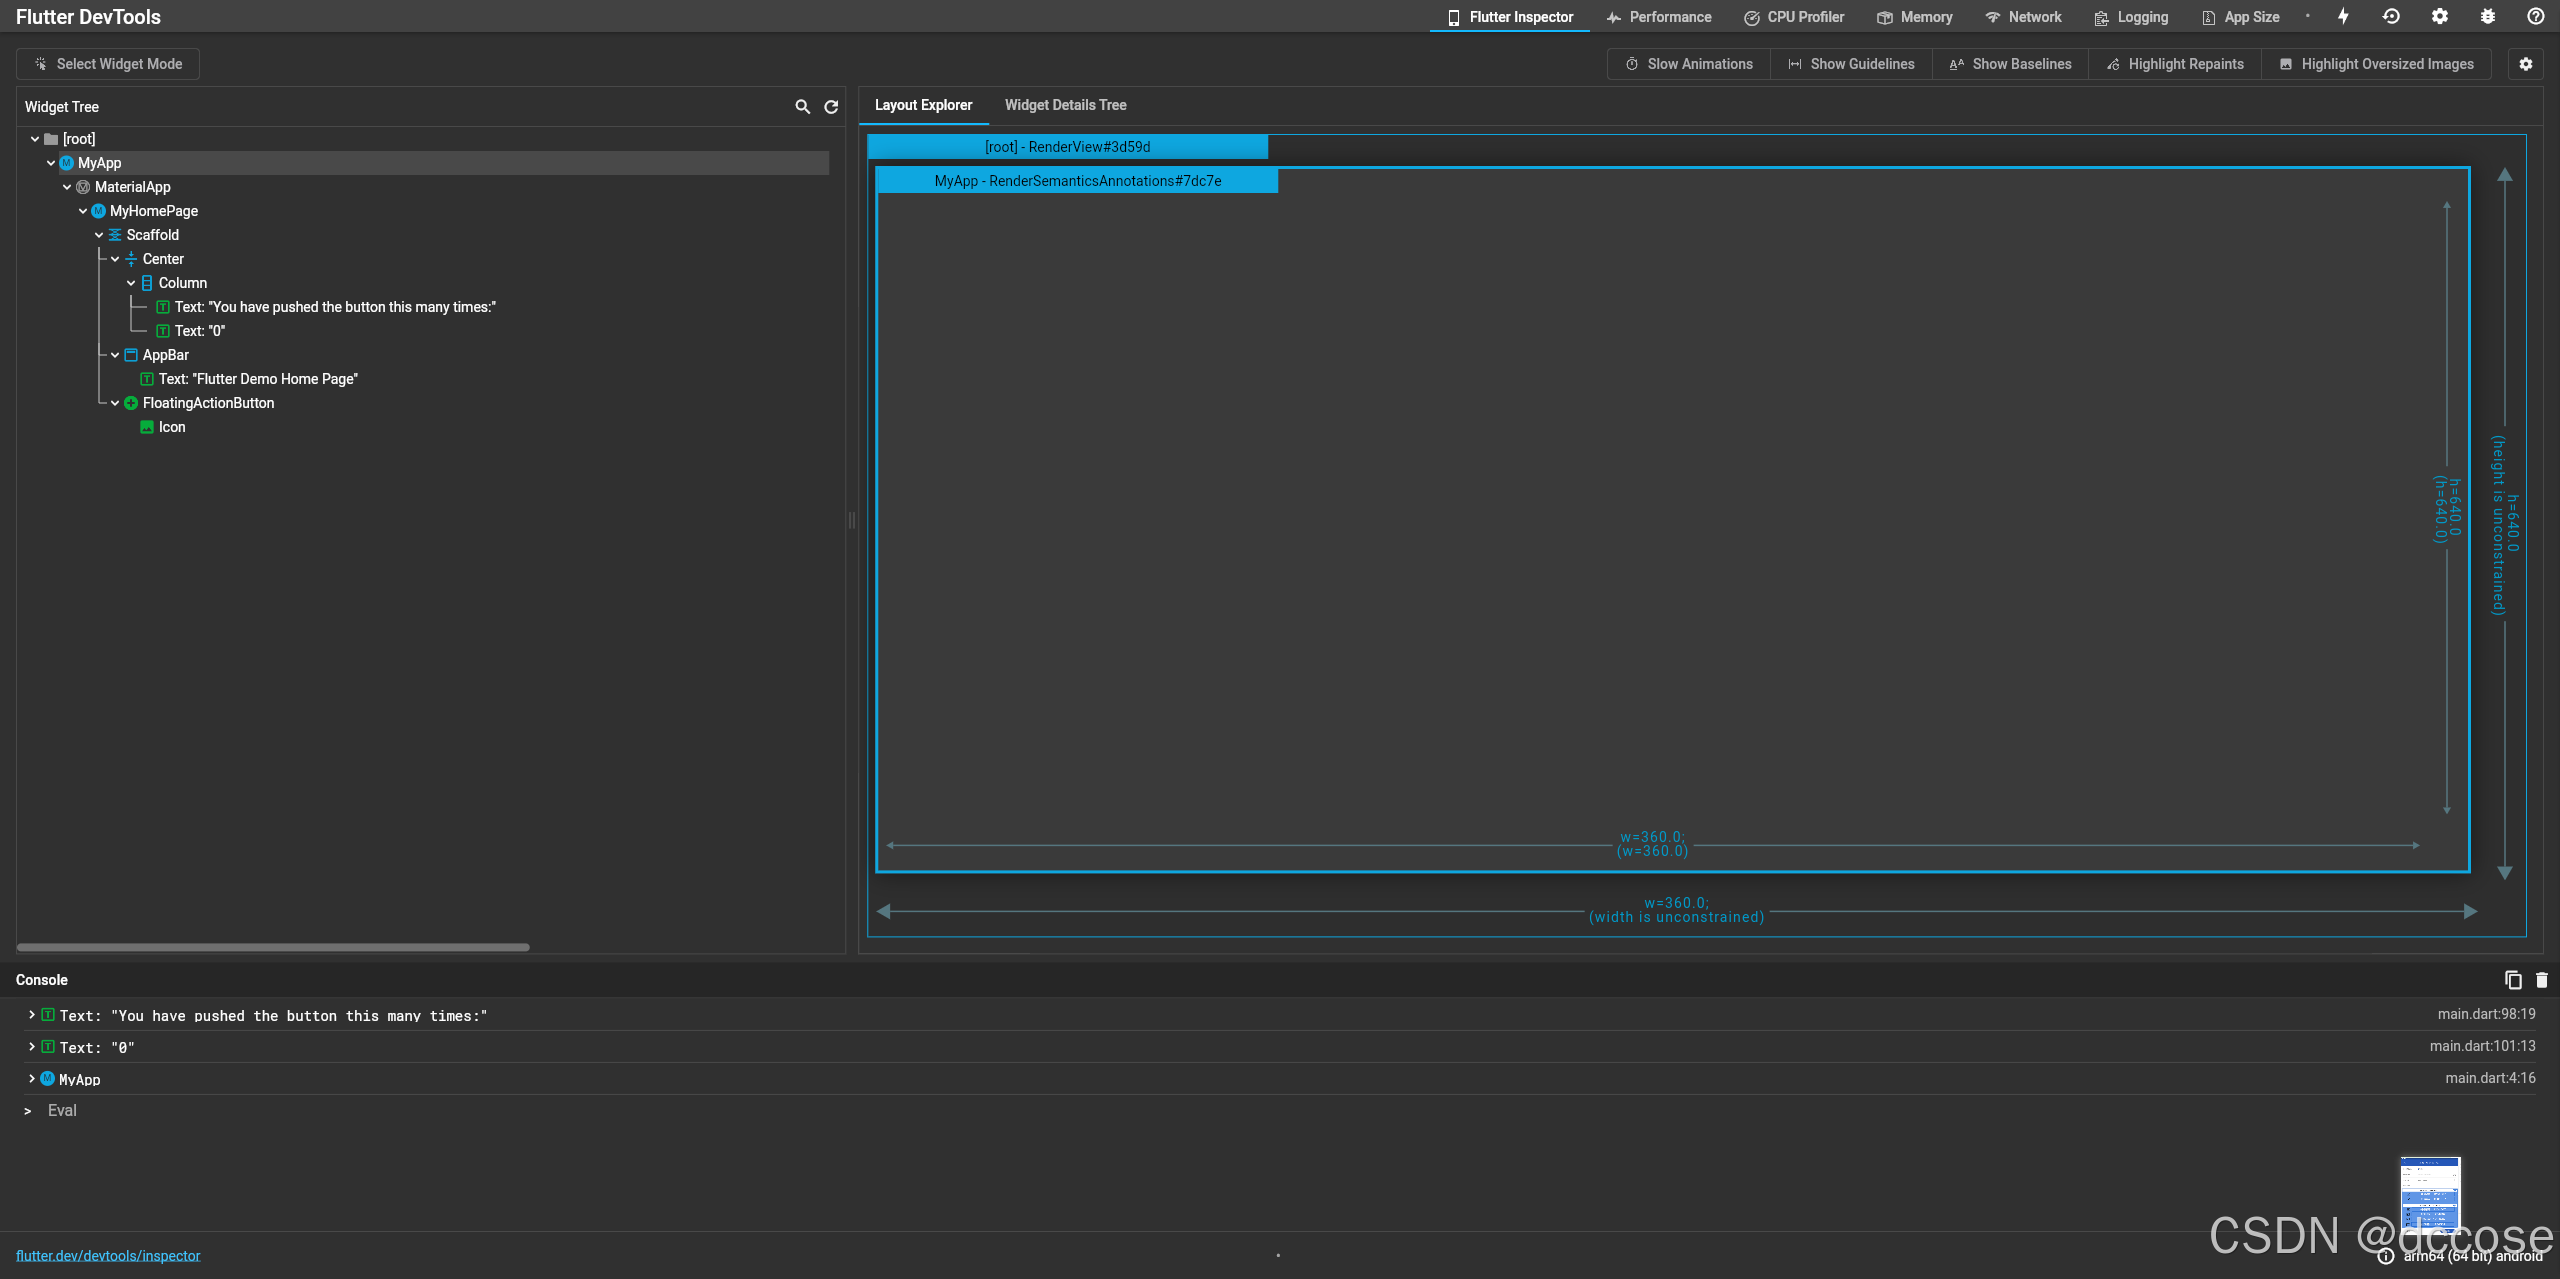Click the bug report icon
Viewport: 2560px width, 1279px height.
[2488, 17]
